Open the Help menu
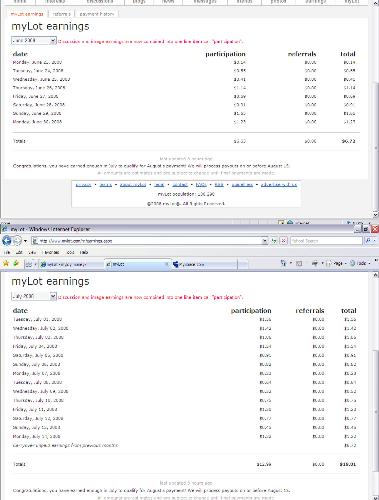The height and width of the screenshot is (500, 379). (84, 252)
